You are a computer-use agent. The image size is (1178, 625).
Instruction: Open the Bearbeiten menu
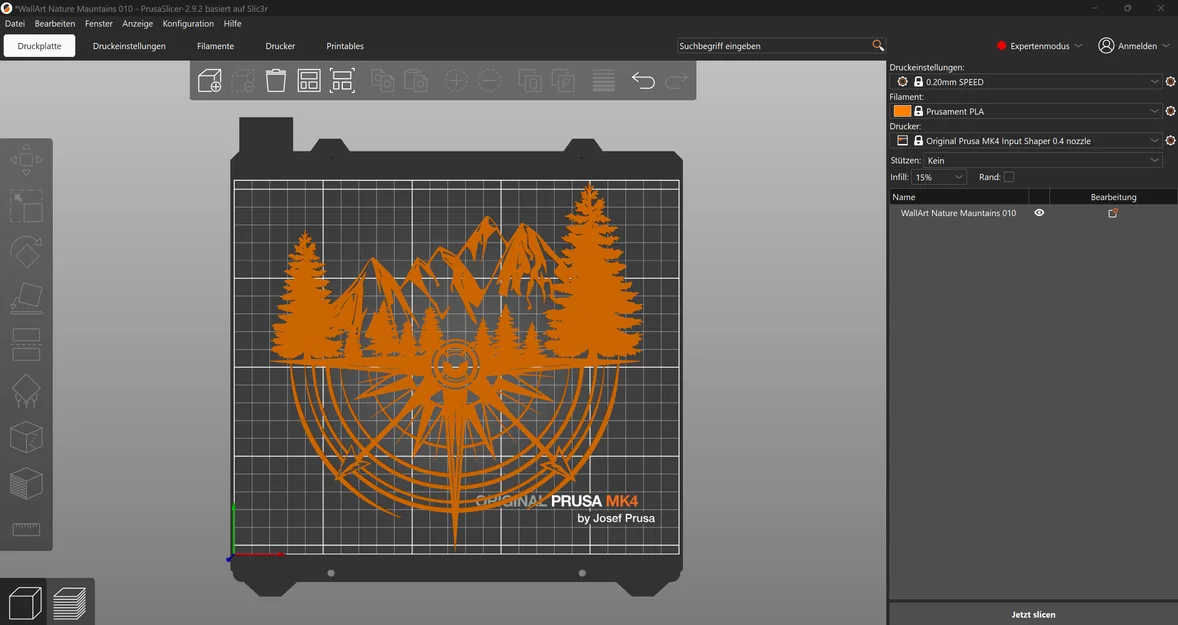[55, 23]
